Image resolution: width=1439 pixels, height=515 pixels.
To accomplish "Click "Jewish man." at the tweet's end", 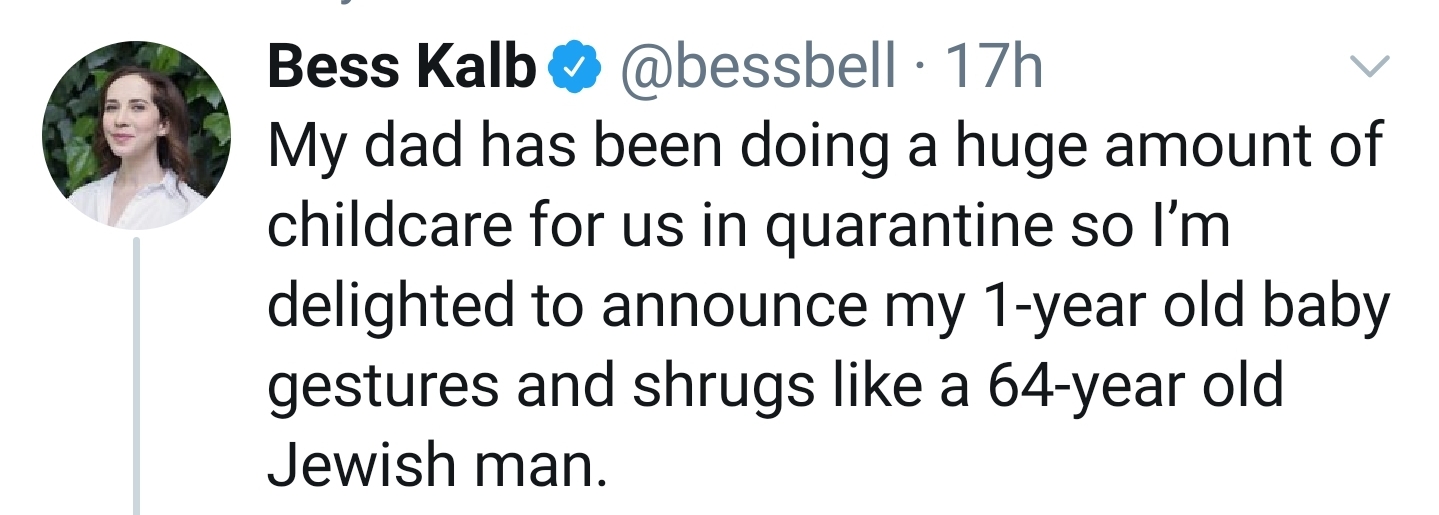I will coord(437,465).
